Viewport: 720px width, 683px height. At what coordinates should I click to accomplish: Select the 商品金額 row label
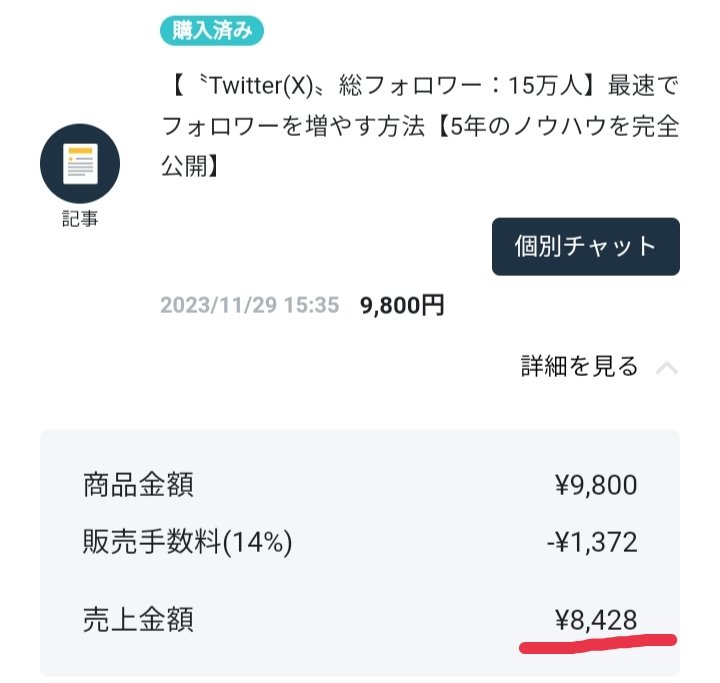[x=138, y=485]
